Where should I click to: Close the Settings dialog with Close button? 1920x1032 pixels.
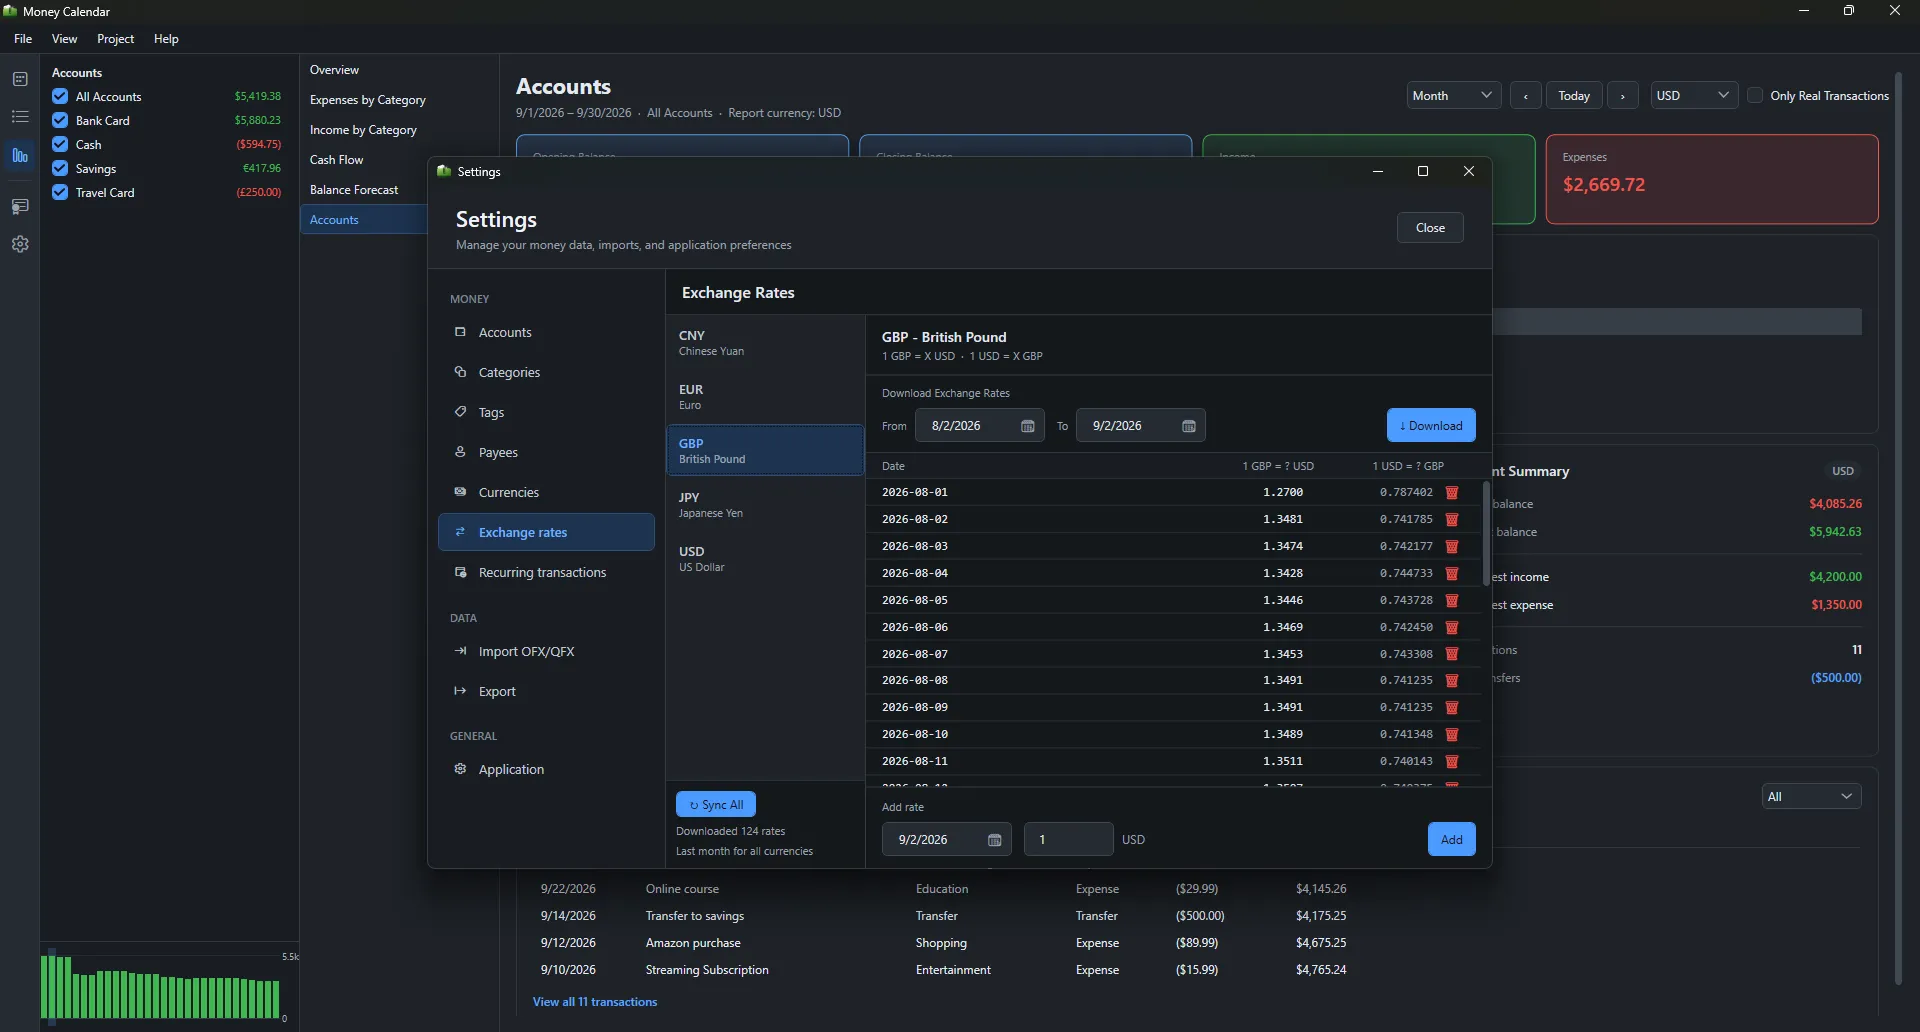(1430, 228)
